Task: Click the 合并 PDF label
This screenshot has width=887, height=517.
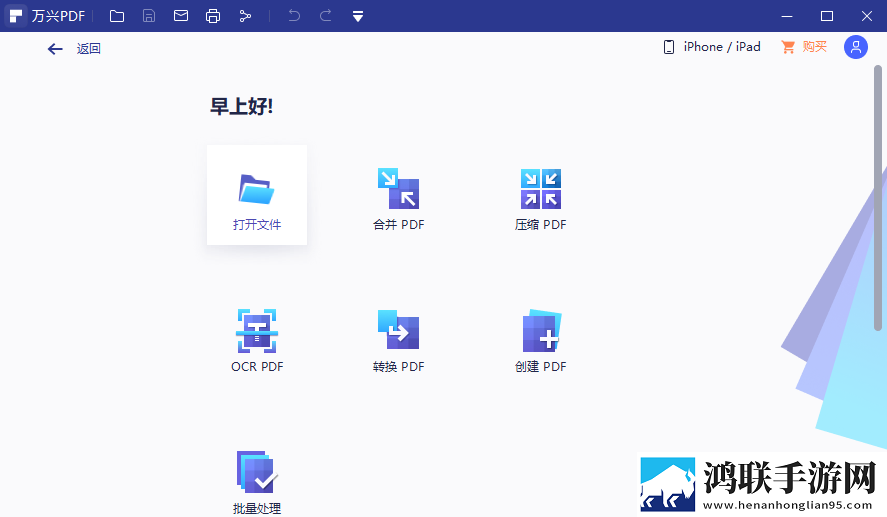Action: (x=398, y=225)
